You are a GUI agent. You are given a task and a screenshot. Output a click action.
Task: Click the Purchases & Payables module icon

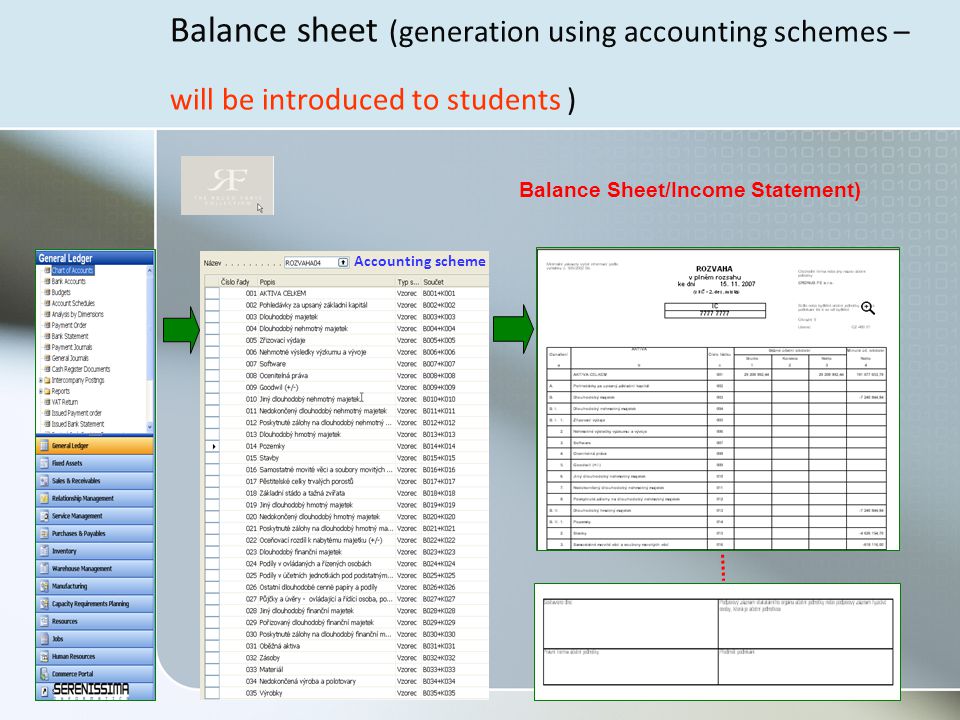tap(44, 534)
